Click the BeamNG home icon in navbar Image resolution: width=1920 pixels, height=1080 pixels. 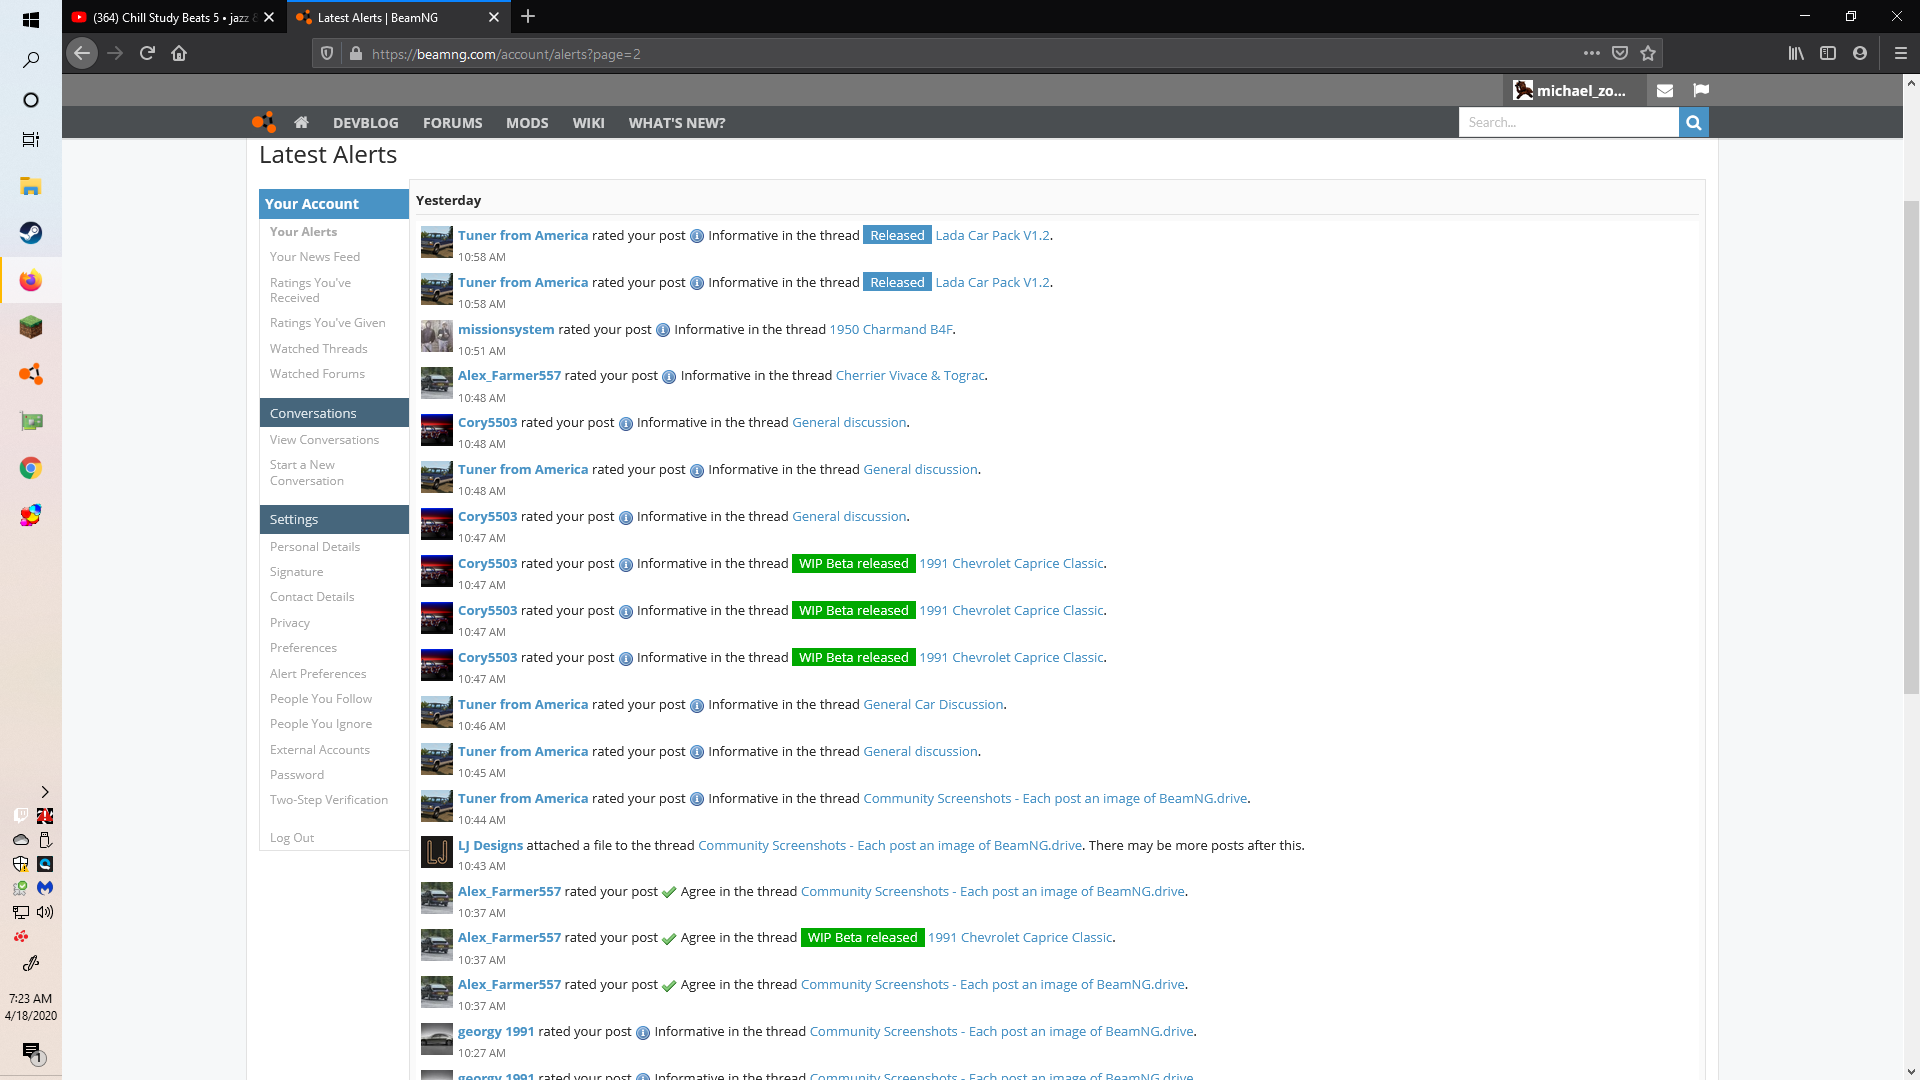click(301, 122)
